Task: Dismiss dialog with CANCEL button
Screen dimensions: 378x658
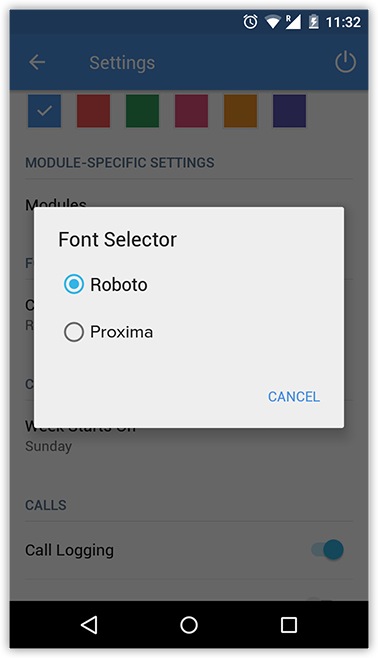Action: (x=294, y=397)
